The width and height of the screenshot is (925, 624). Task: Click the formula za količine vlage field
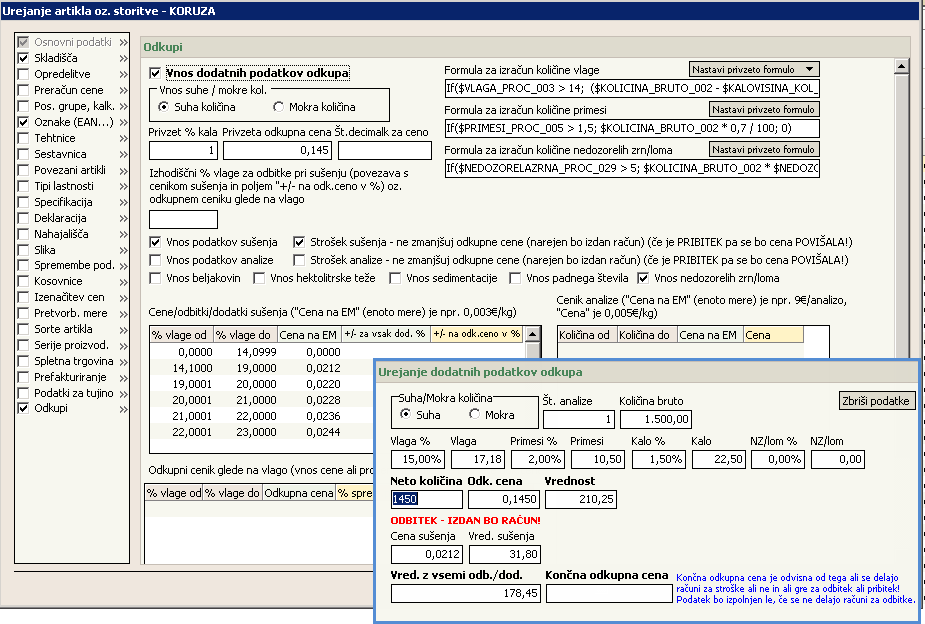[632, 88]
